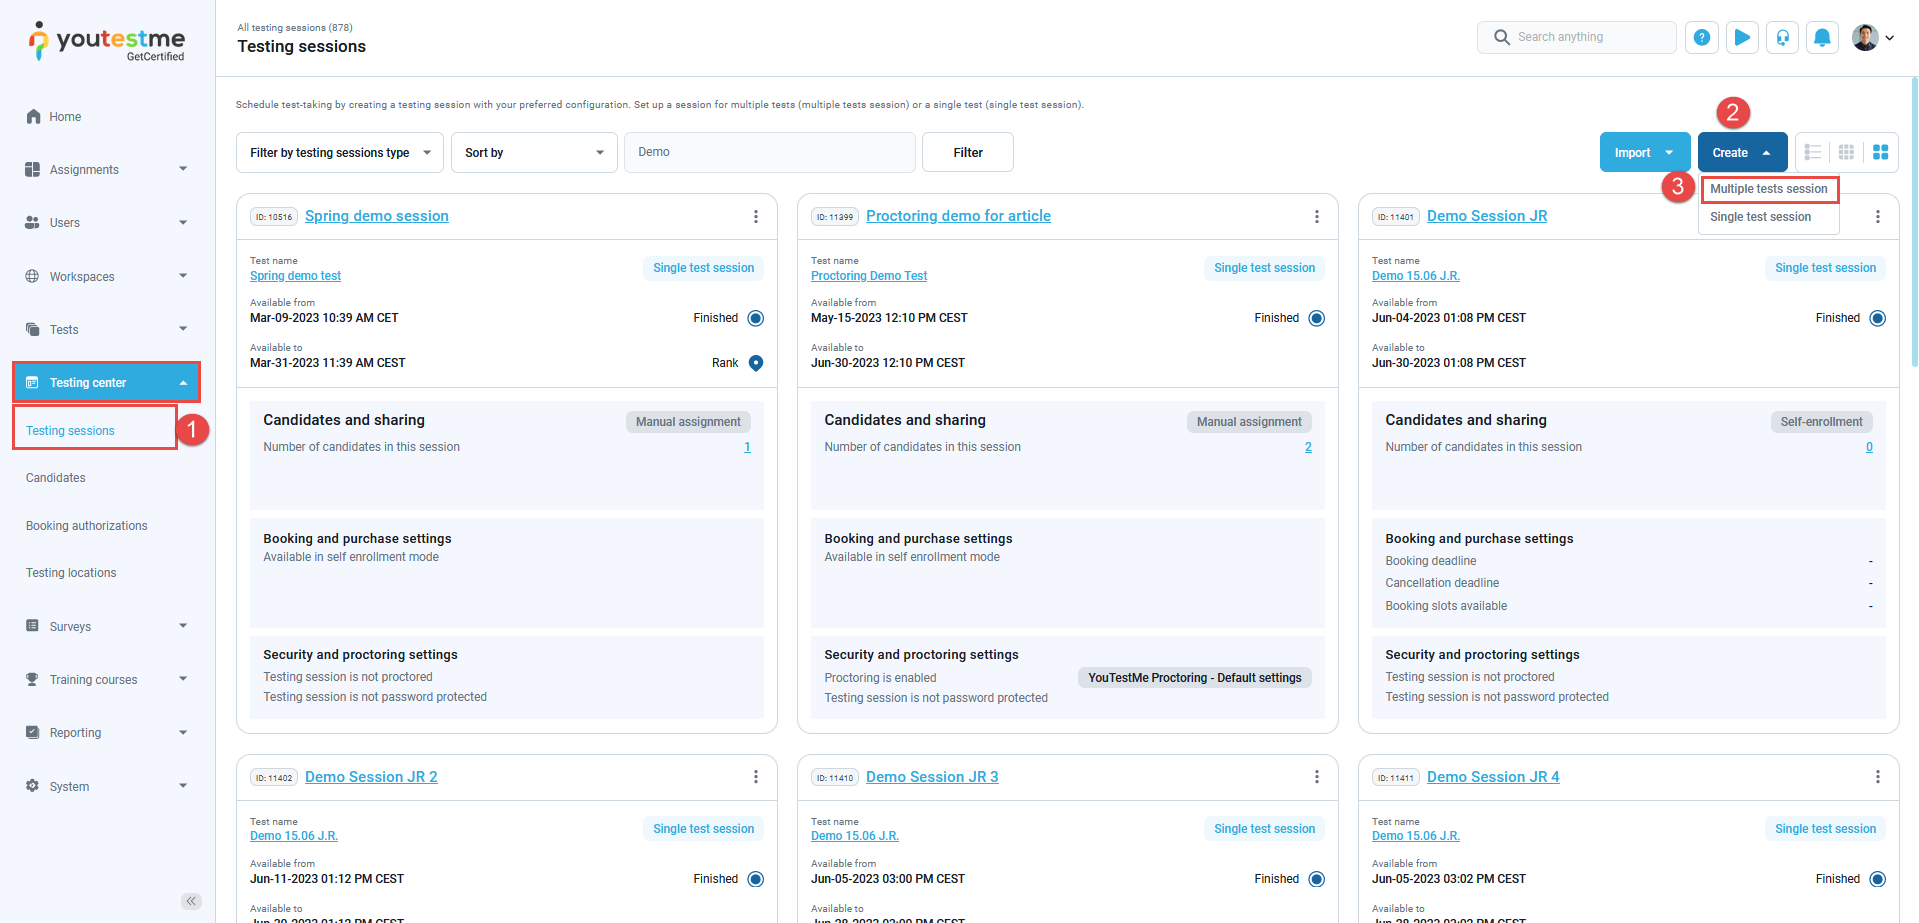Click the YouTestMe Proctoring Default settings chip
This screenshot has height=923, width=1919.
1194,677
